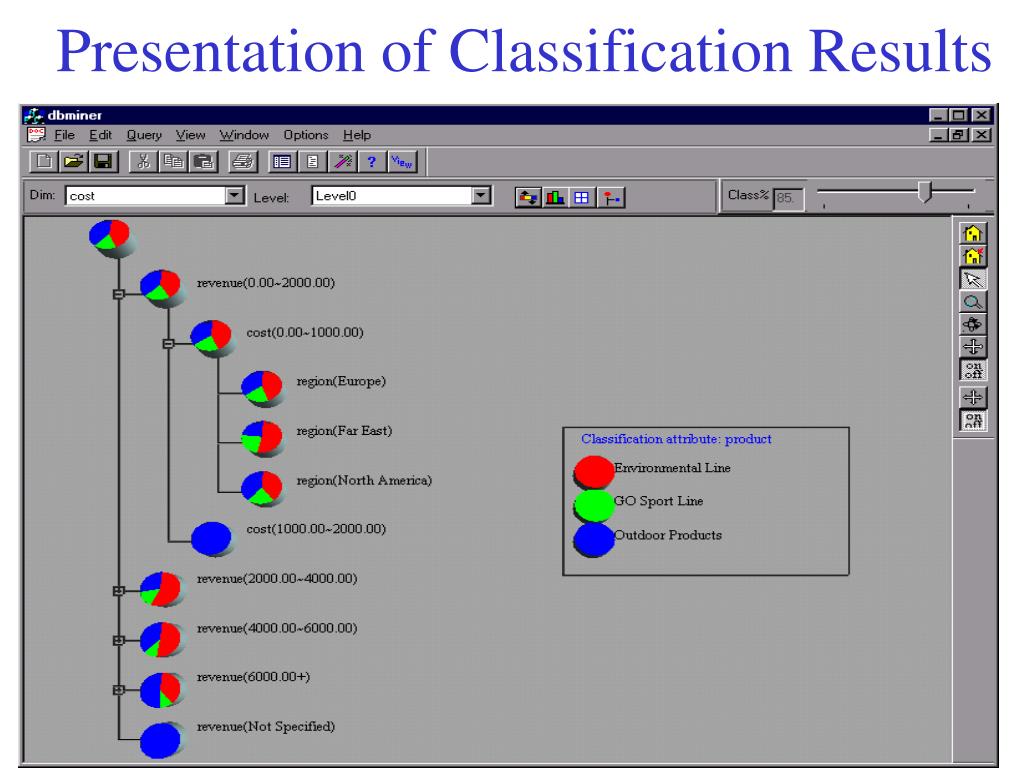Viewport: 1024px width, 768px height.
Task: Click the Copy toolbar icon
Action: coord(173,161)
